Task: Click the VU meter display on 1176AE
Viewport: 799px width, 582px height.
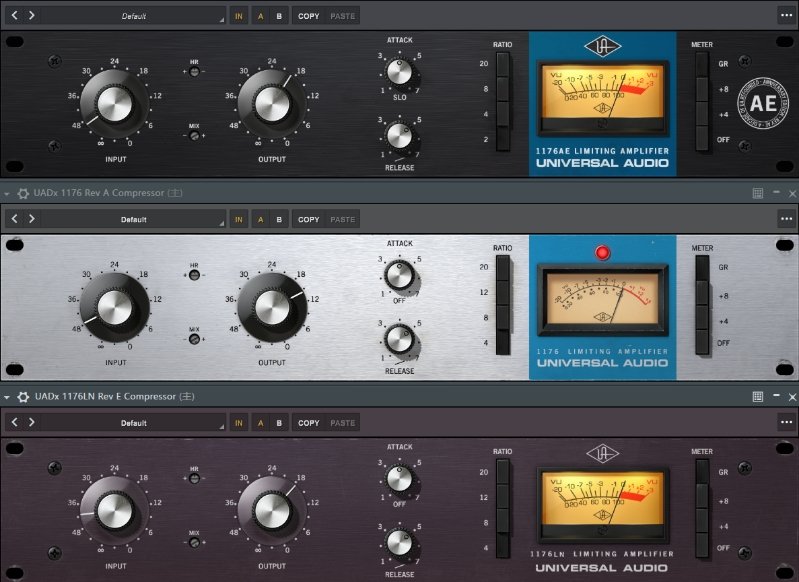Action: [602, 97]
